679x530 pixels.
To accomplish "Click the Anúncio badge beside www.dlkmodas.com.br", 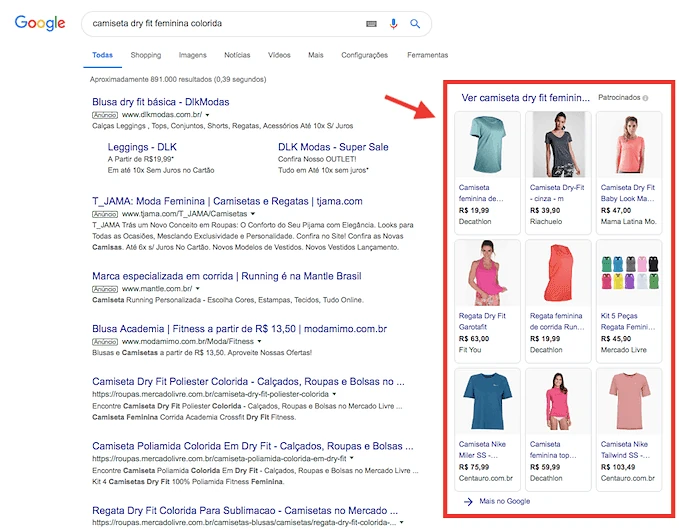I will (105, 115).
